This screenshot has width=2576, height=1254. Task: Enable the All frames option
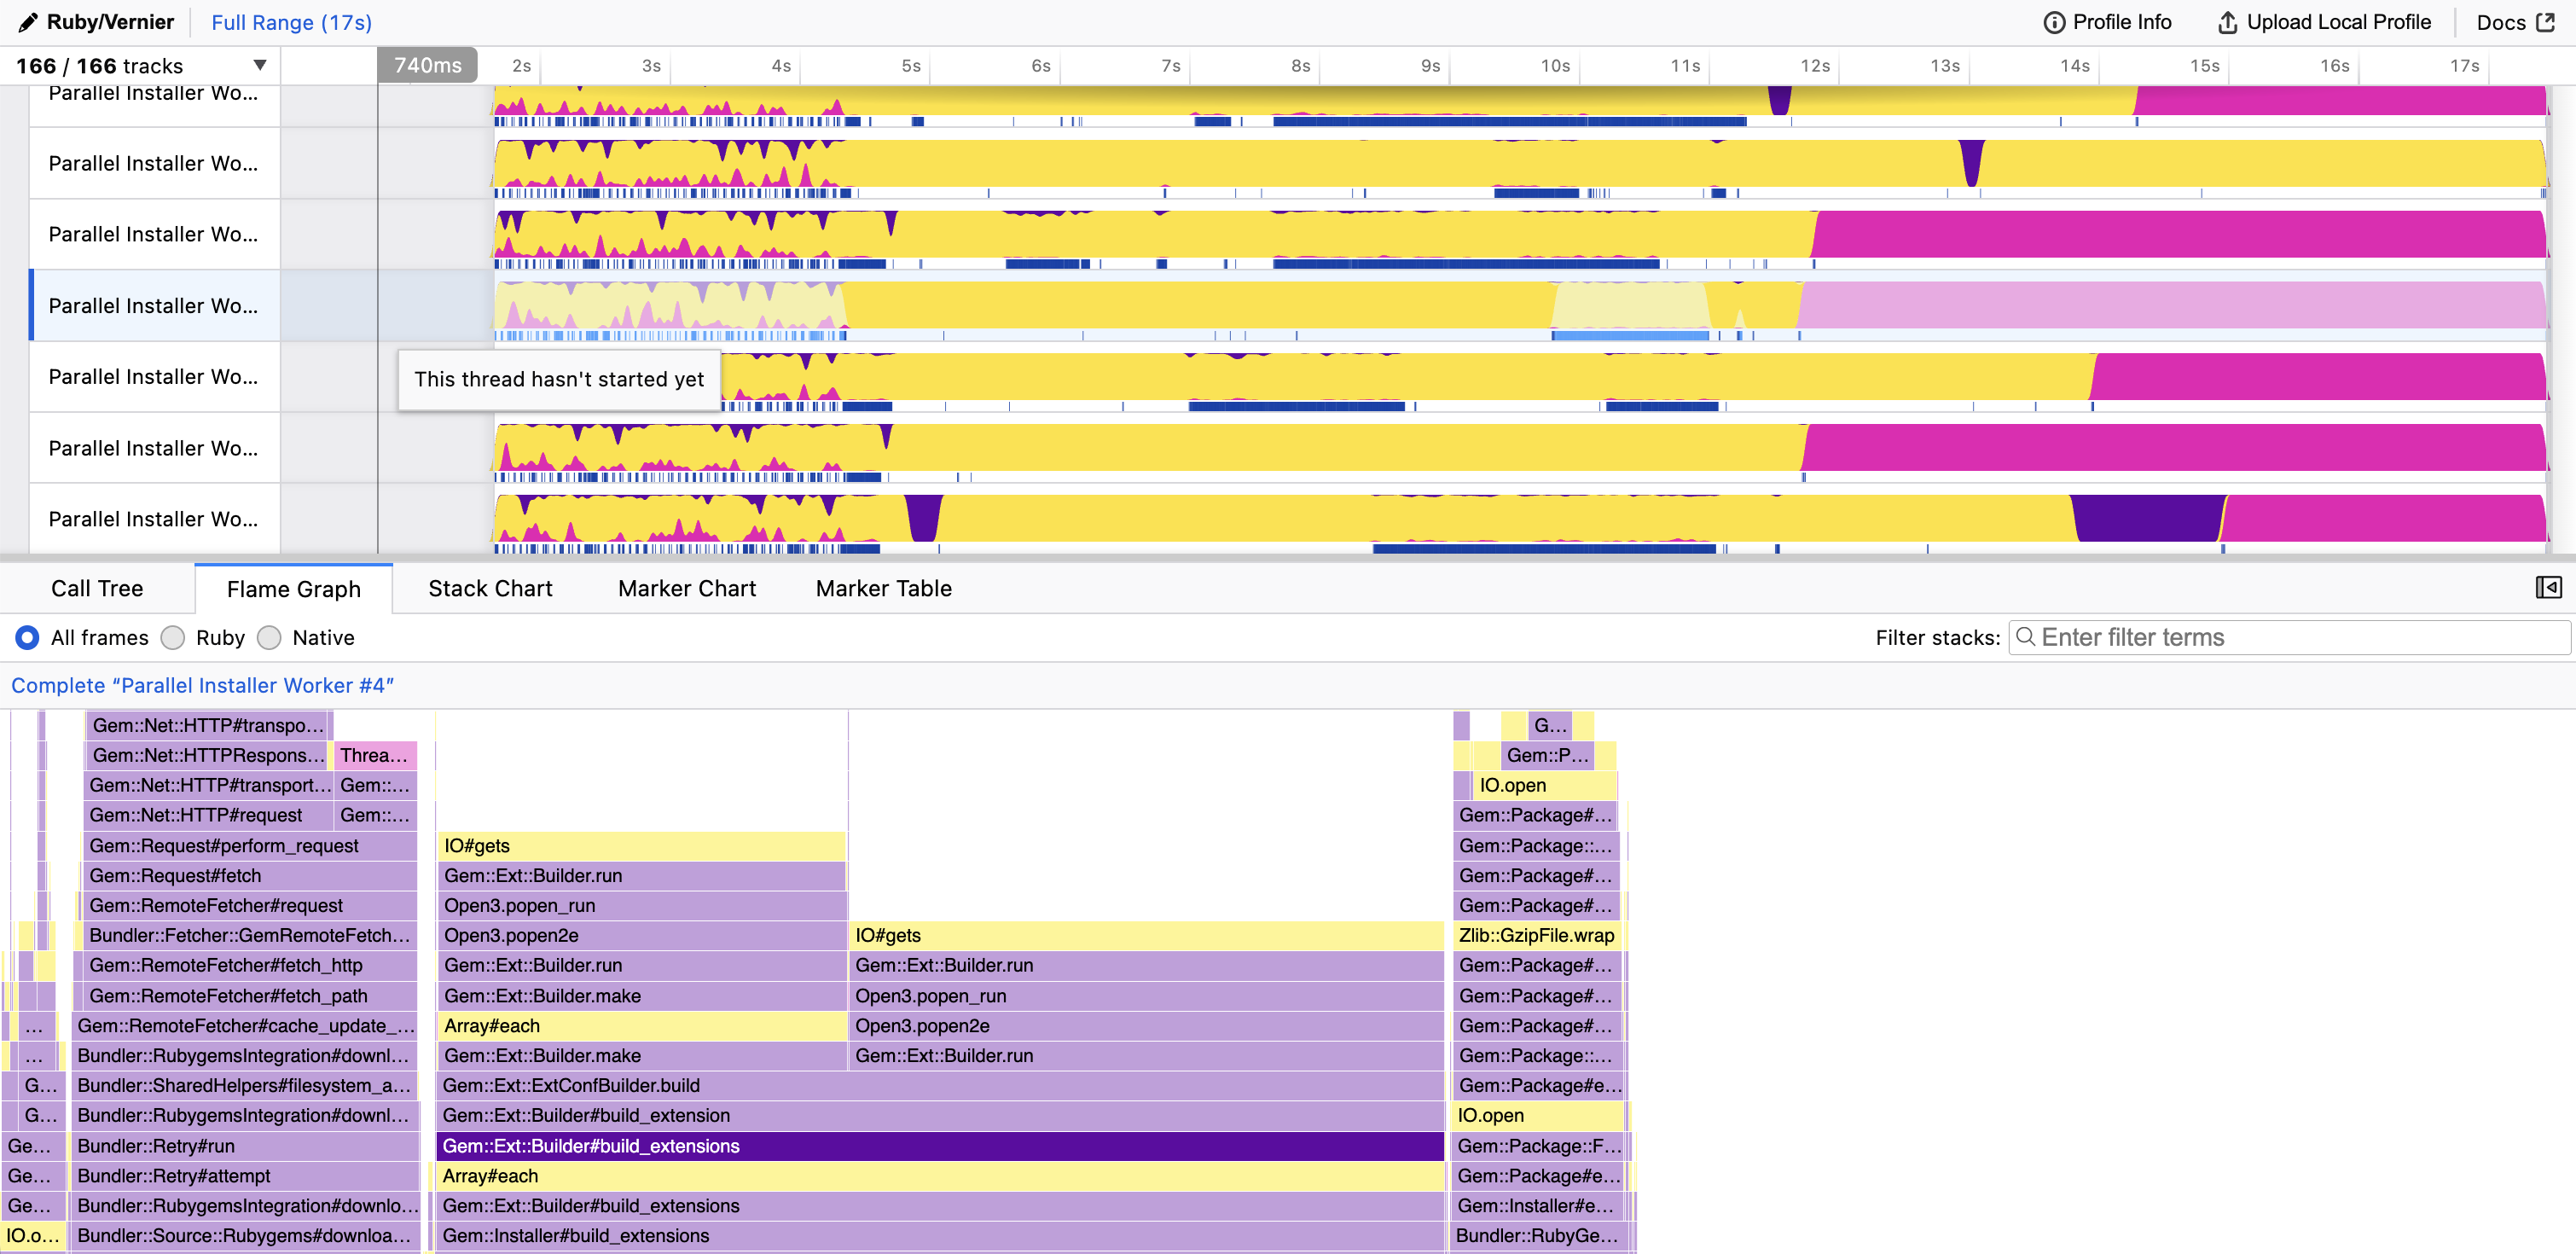[x=27, y=637]
